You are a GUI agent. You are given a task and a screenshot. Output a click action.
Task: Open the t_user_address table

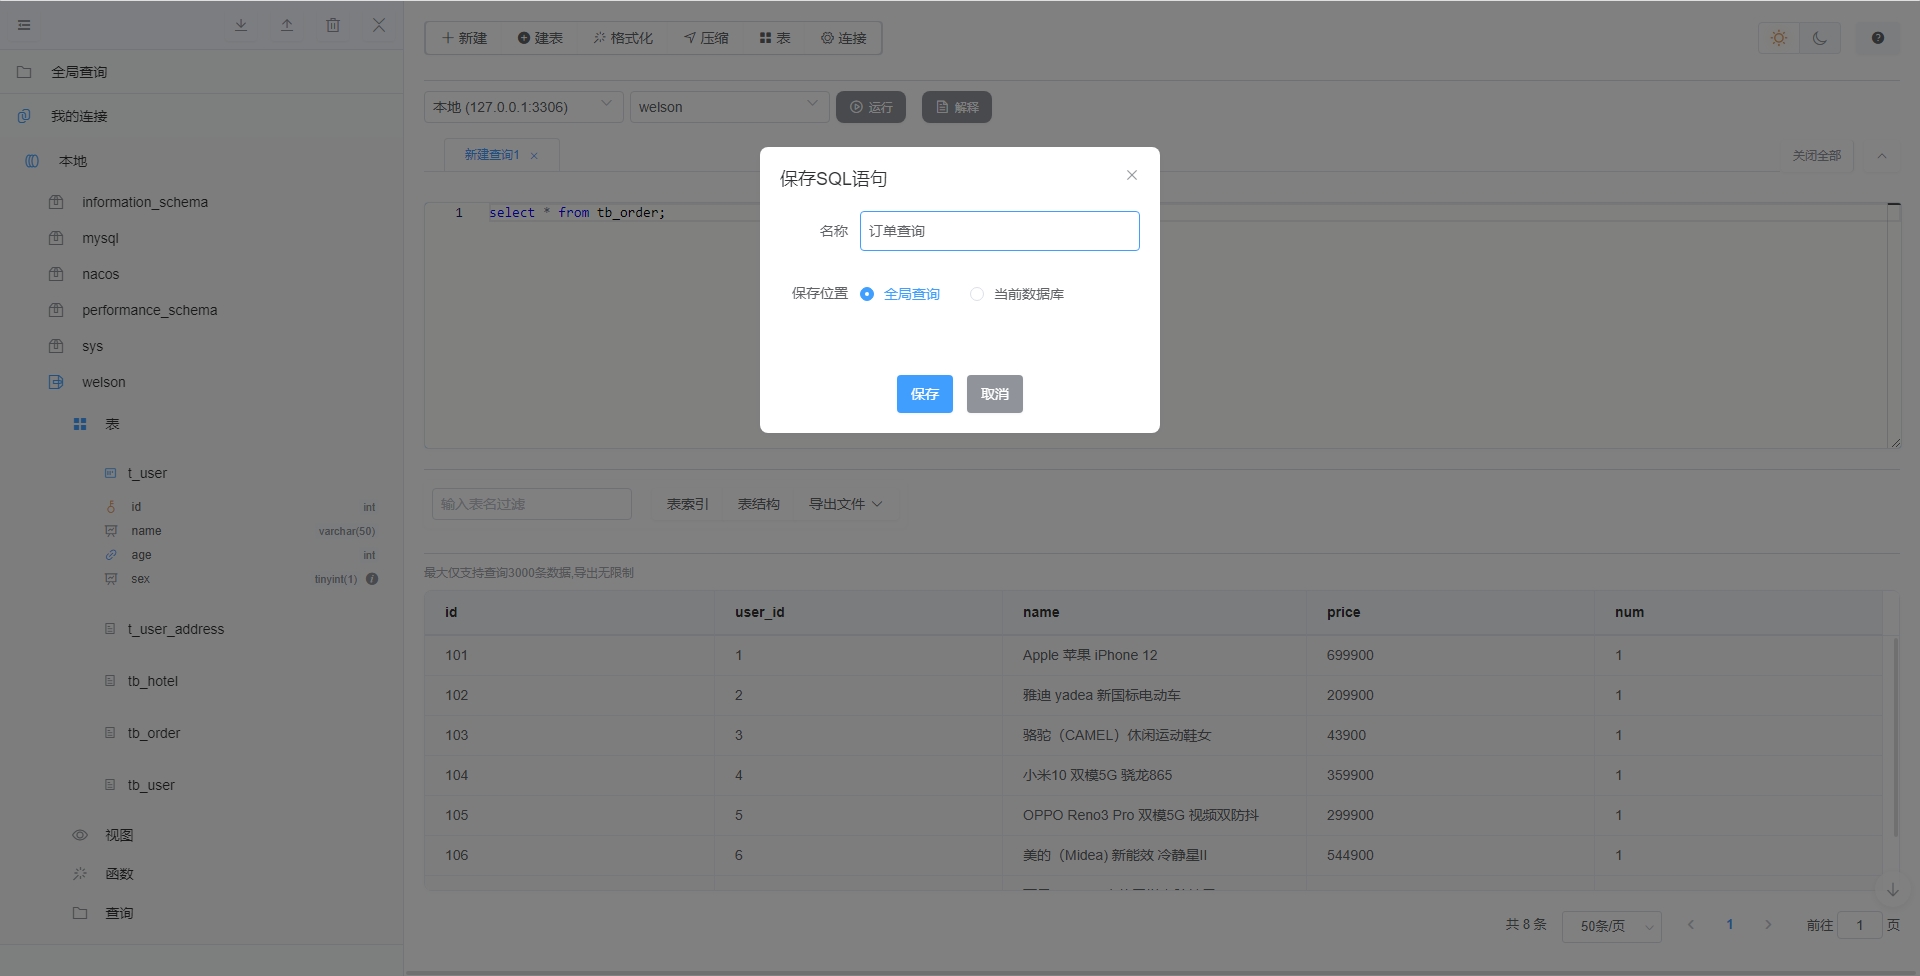(175, 629)
